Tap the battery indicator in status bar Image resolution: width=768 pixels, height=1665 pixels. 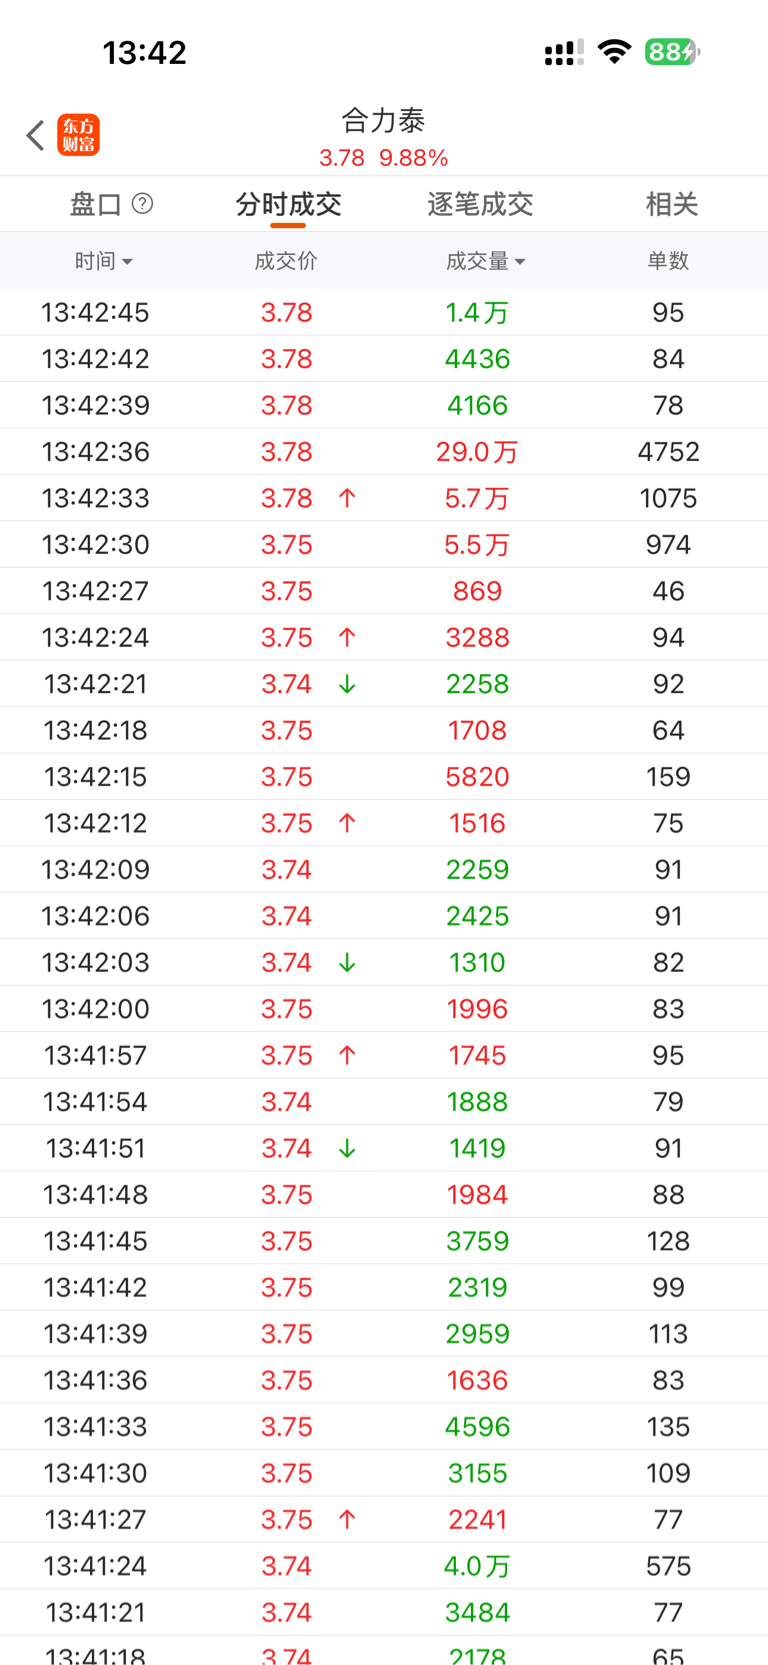coord(672,52)
